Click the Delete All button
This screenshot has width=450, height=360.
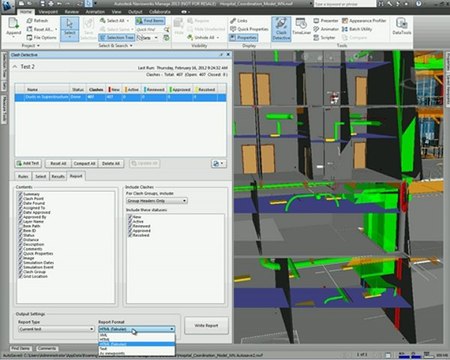coord(111,163)
